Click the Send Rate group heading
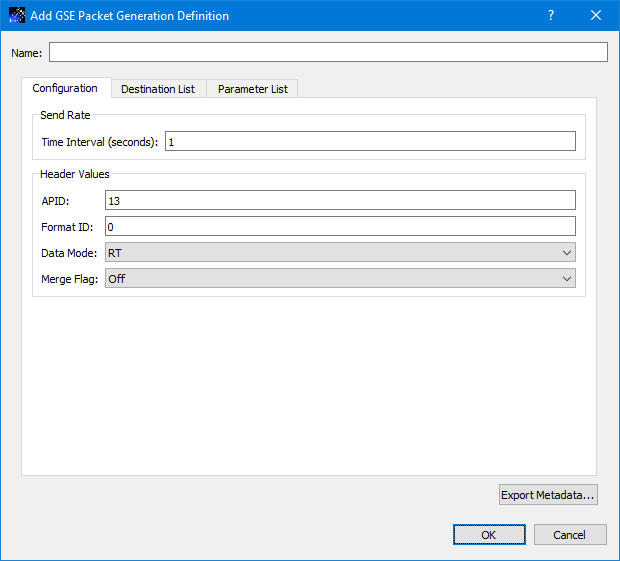This screenshot has height=561, width=620. [65, 116]
